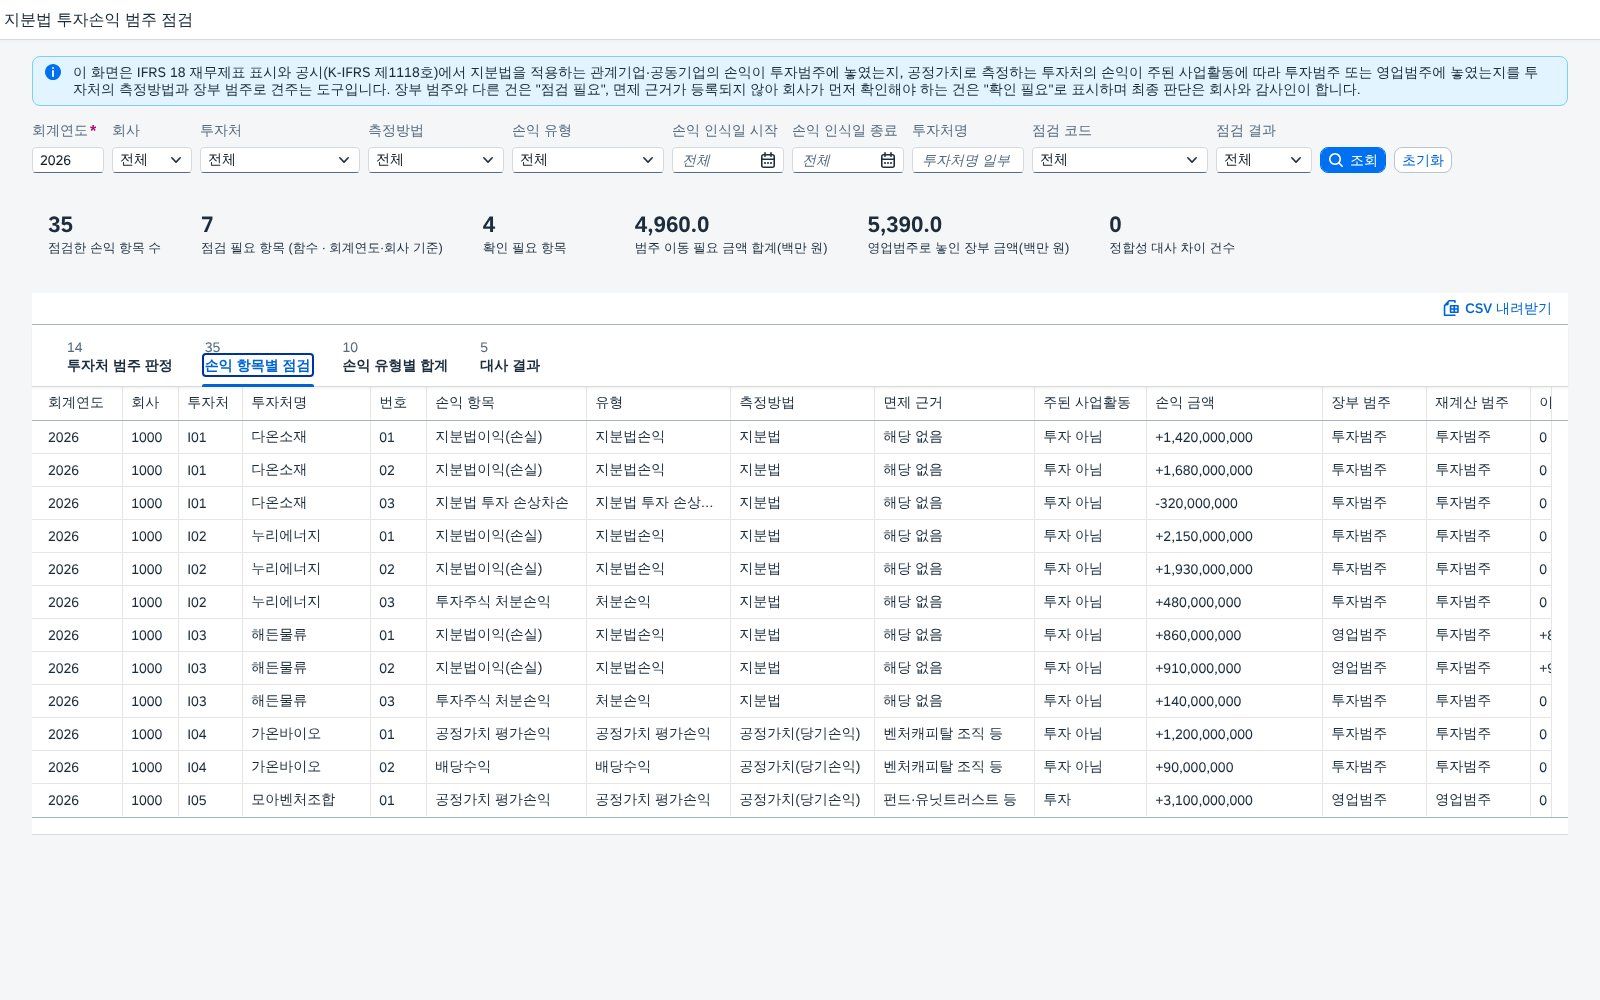Click the +860,000,000 amount for 해든물류
Viewport: 1600px width, 1000px height.
coord(1234,635)
